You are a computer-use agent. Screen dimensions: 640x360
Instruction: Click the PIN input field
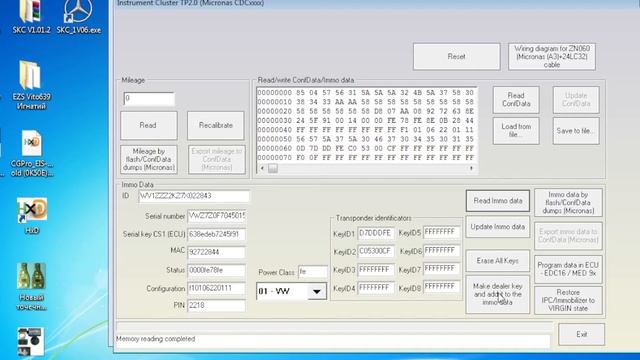(216, 306)
